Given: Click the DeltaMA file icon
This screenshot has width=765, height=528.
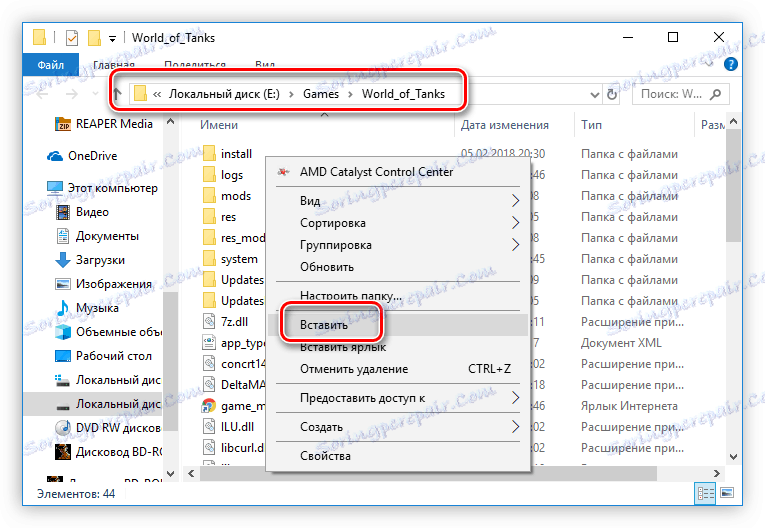Looking at the screenshot, I should tap(209, 385).
